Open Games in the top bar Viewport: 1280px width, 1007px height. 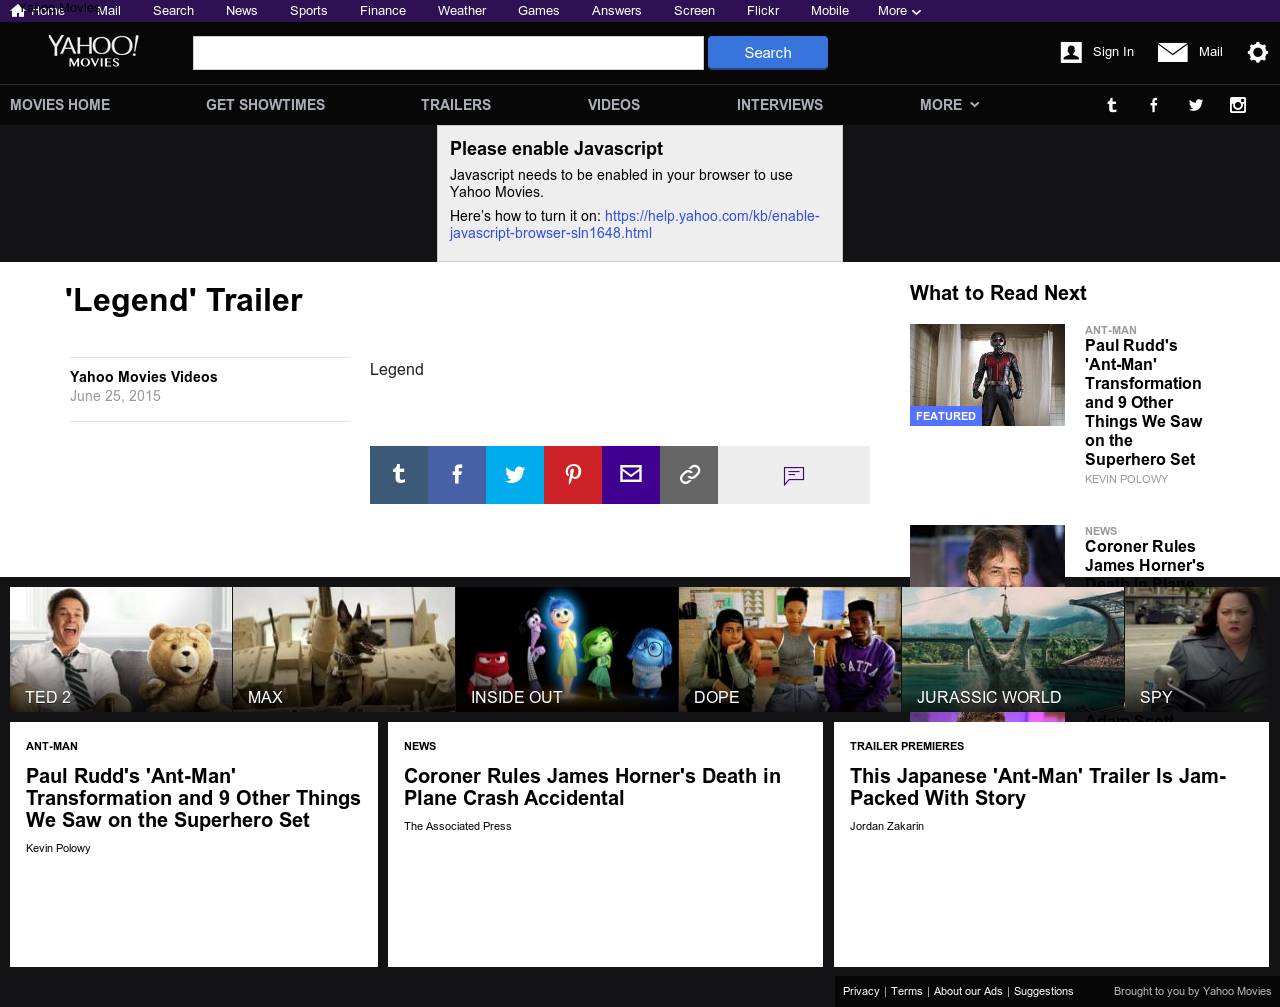click(x=539, y=11)
